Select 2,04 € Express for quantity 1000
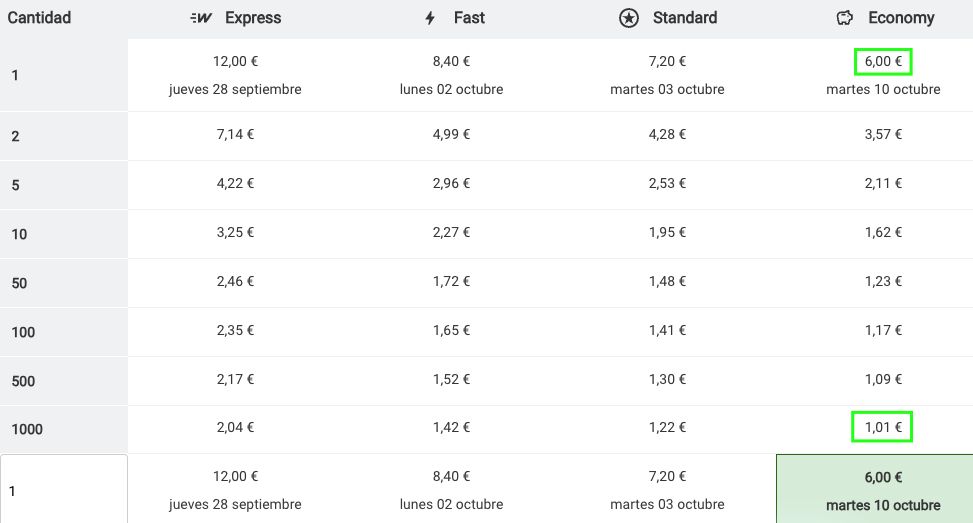973x523 pixels. click(235, 427)
